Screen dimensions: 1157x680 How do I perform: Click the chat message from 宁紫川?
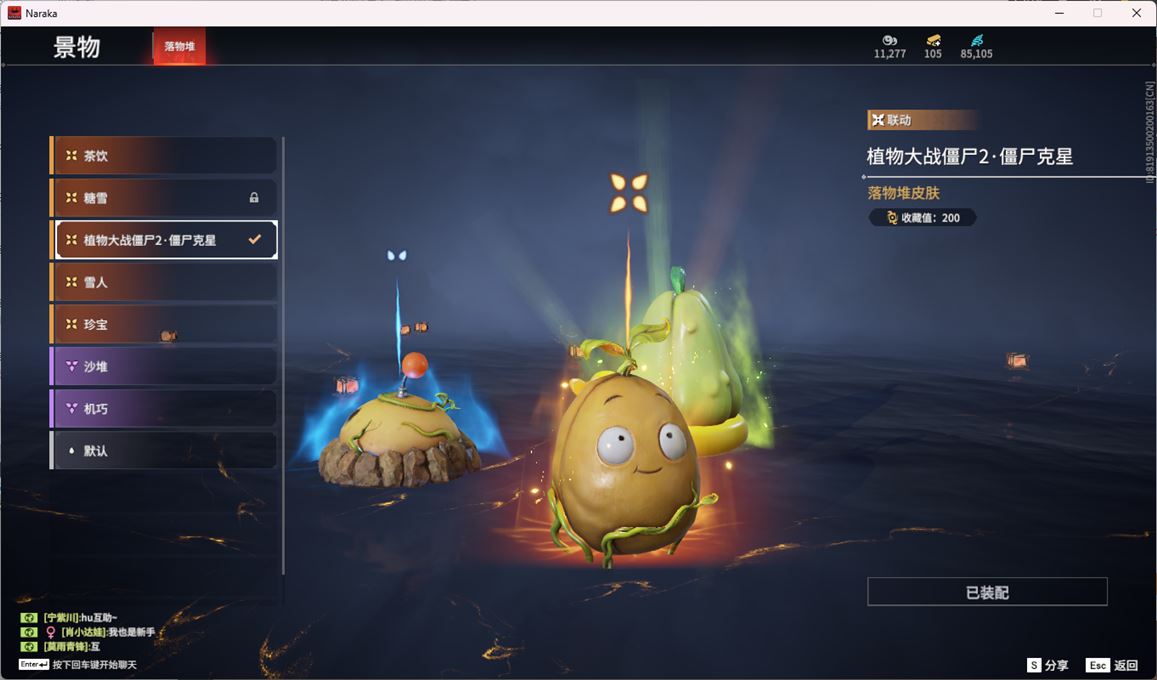80,617
